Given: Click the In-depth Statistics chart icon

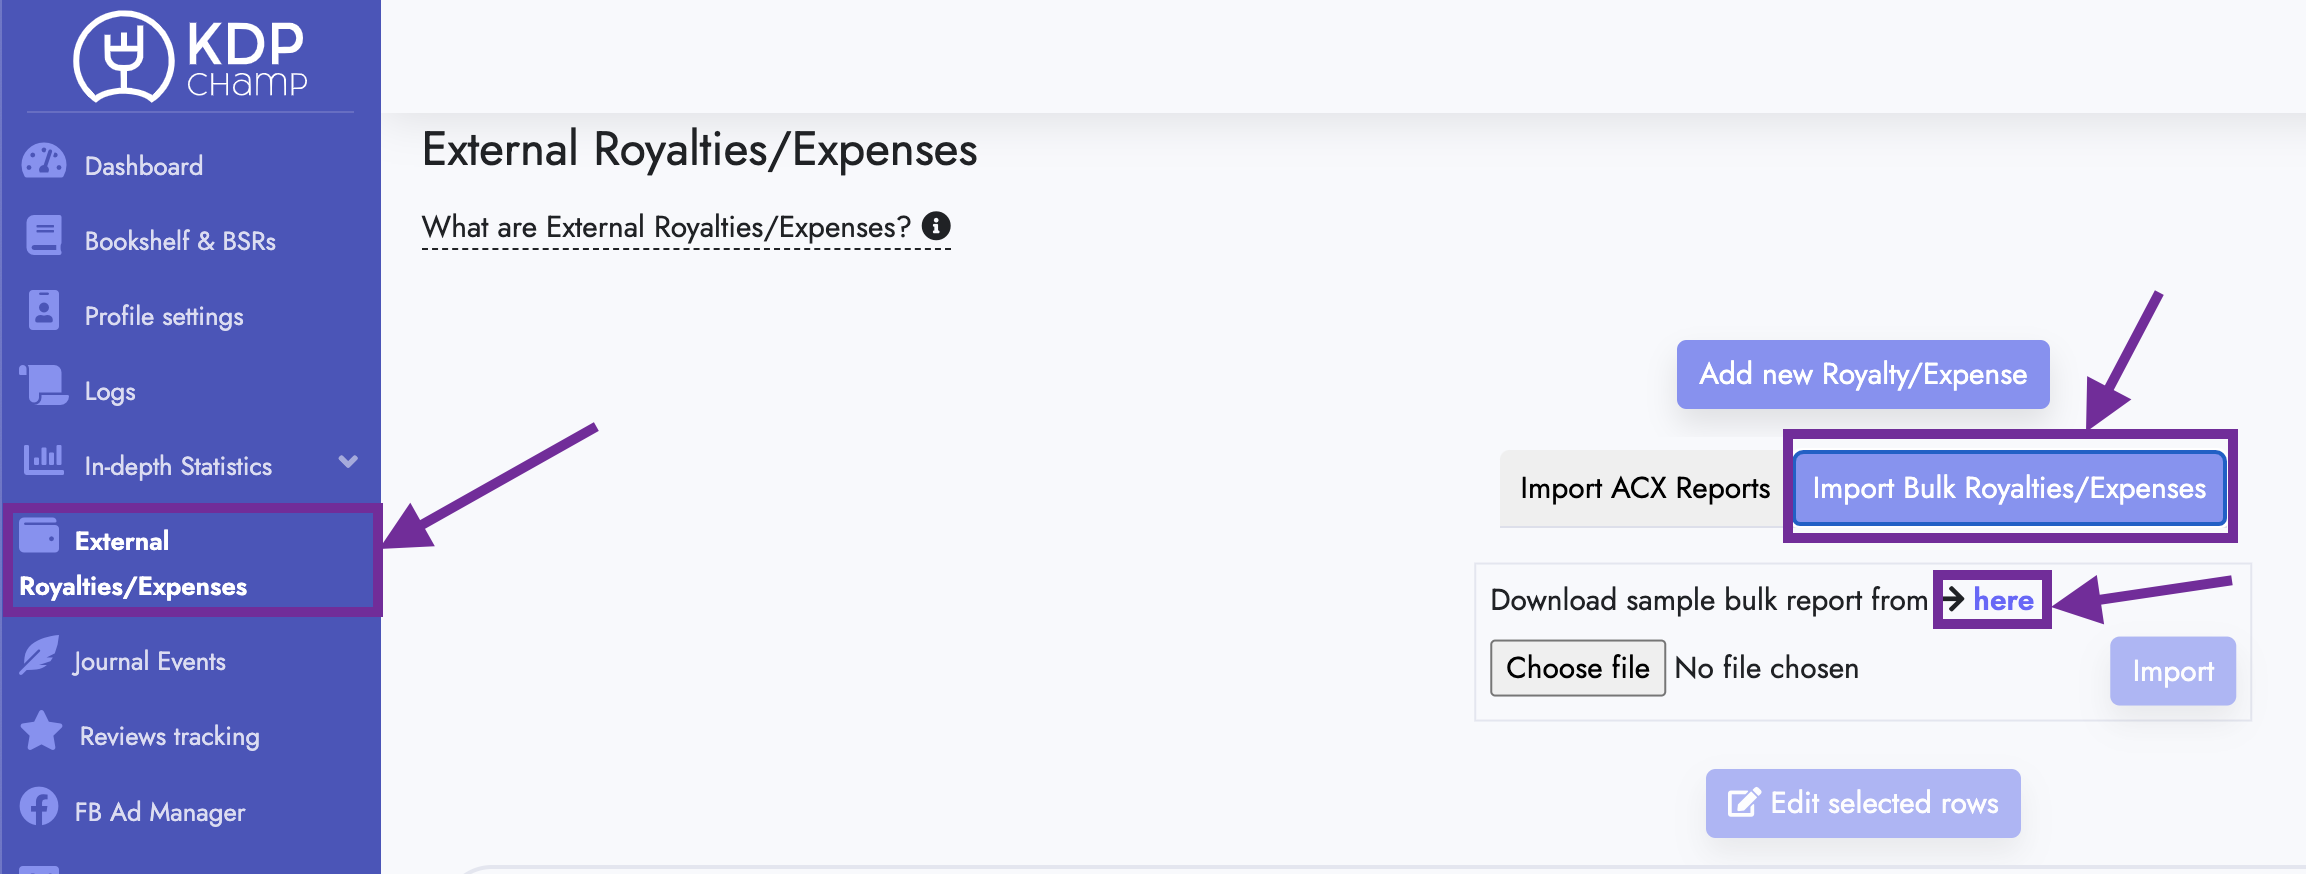Looking at the screenshot, I should coord(44,460).
